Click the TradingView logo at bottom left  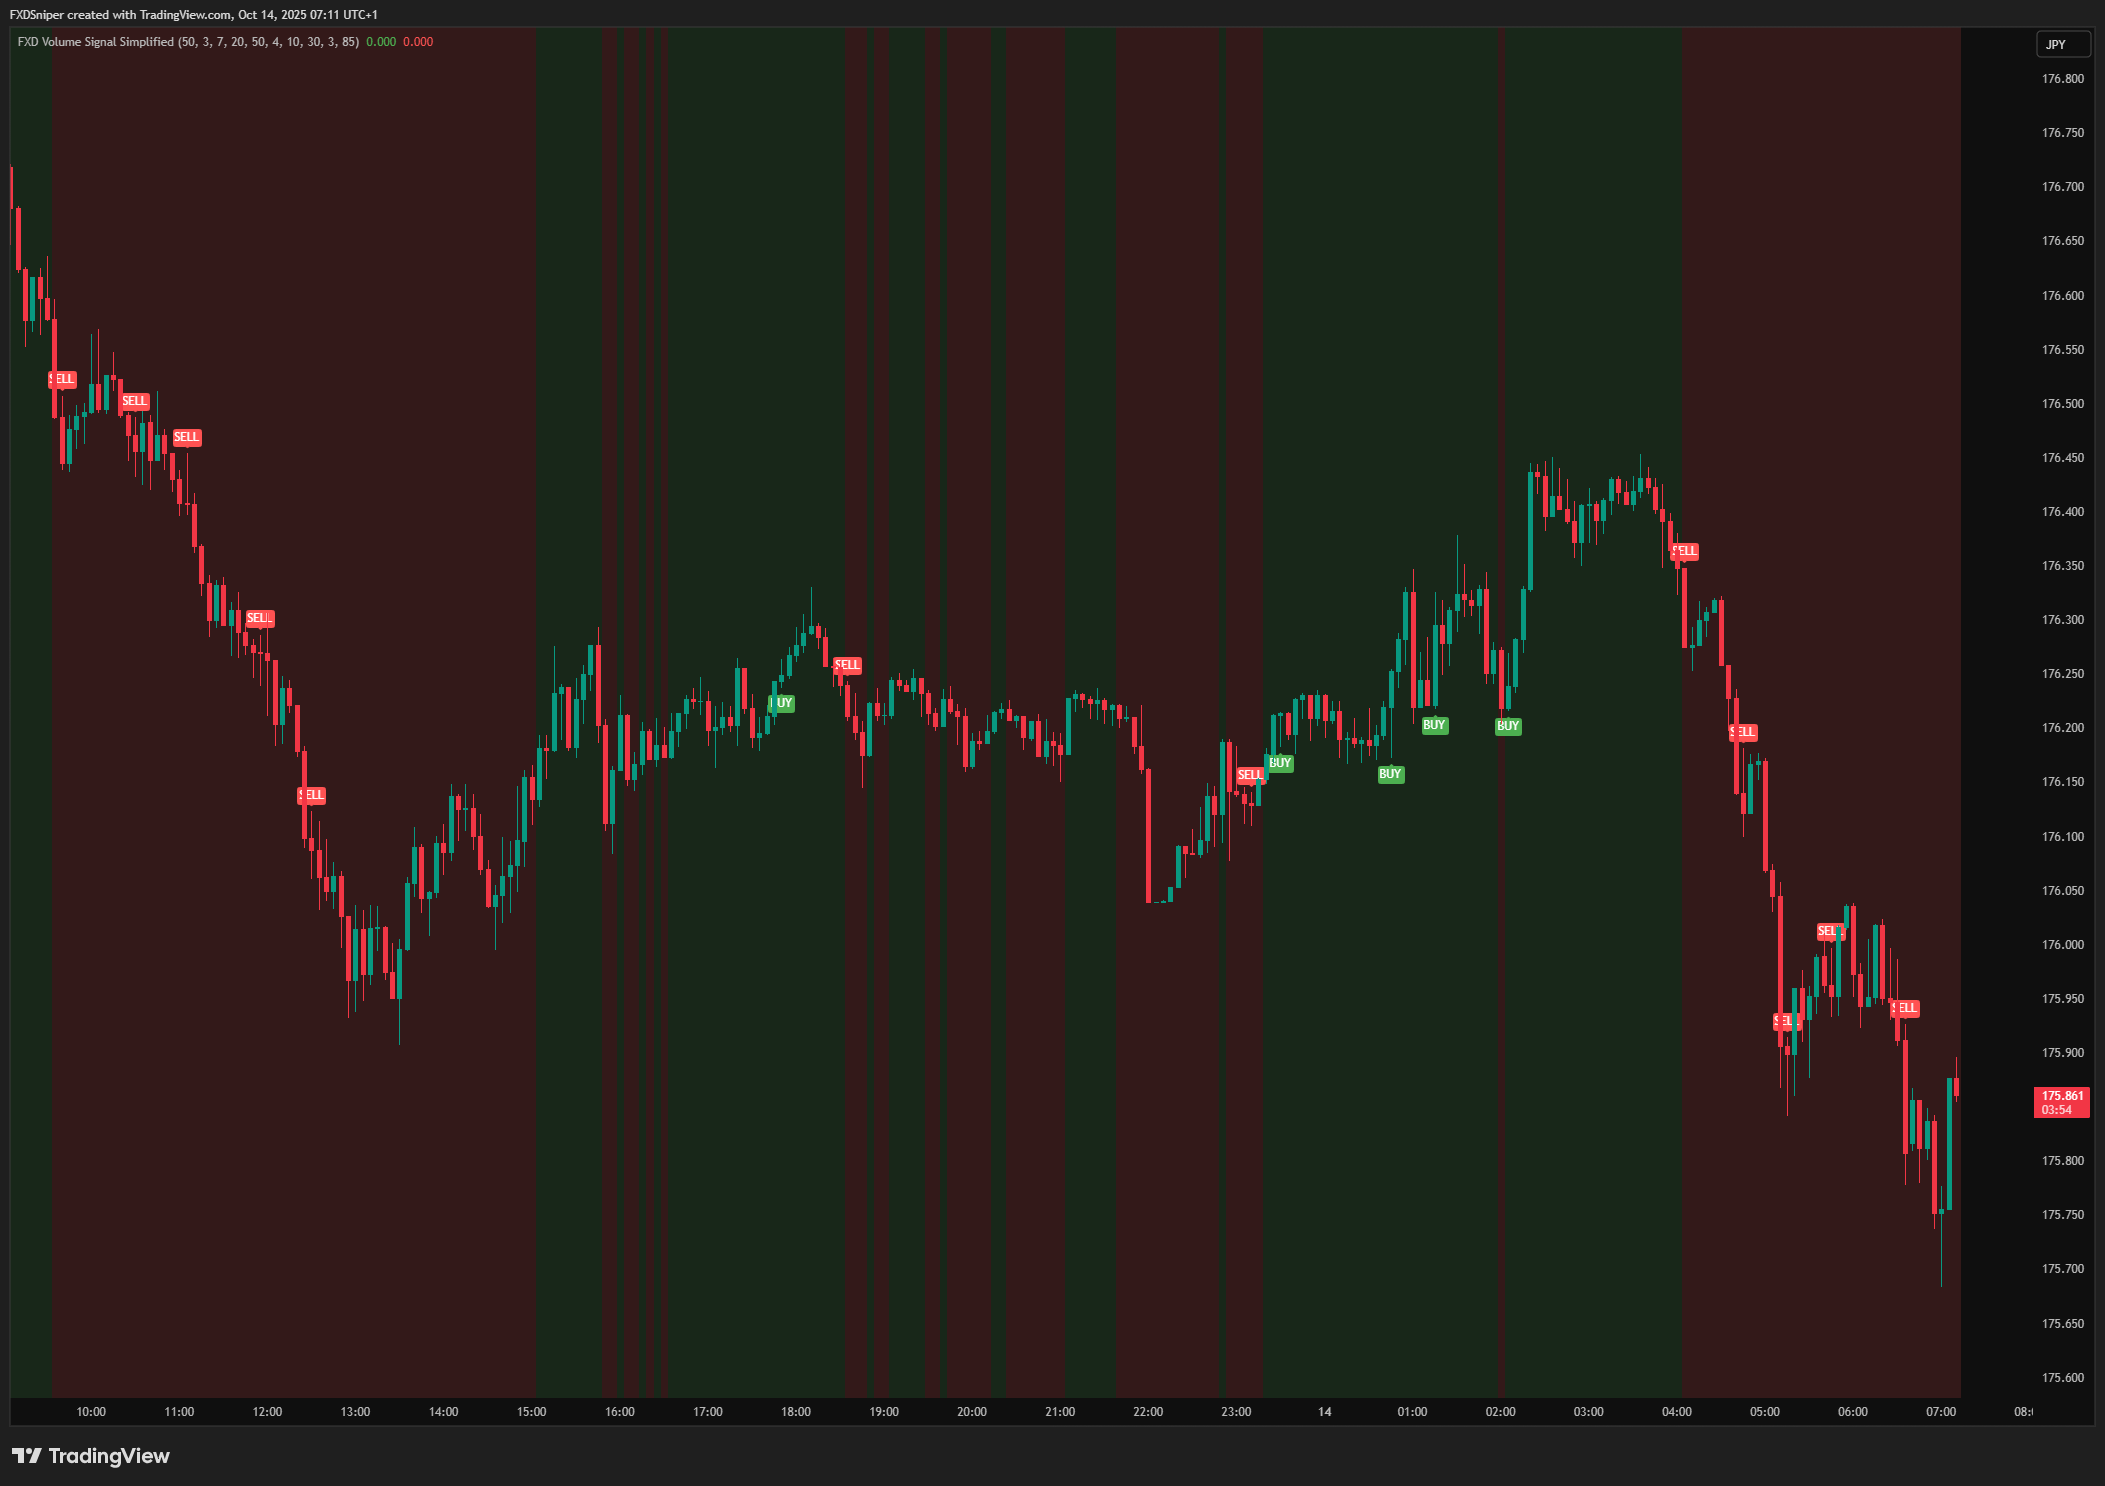(x=90, y=1455)
